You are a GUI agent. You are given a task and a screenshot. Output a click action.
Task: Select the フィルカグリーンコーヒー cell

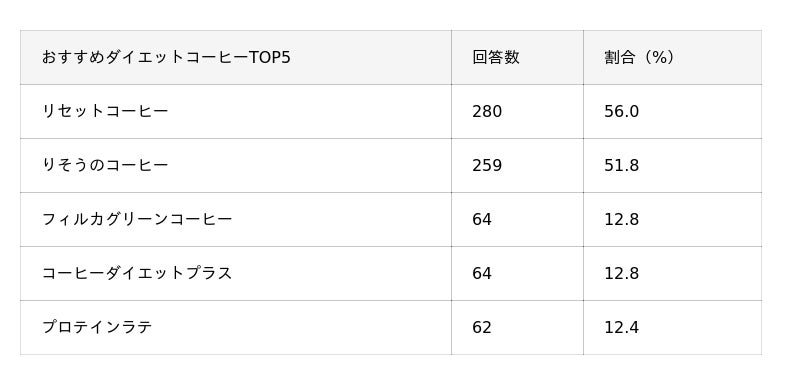click(x=236, y=219)
